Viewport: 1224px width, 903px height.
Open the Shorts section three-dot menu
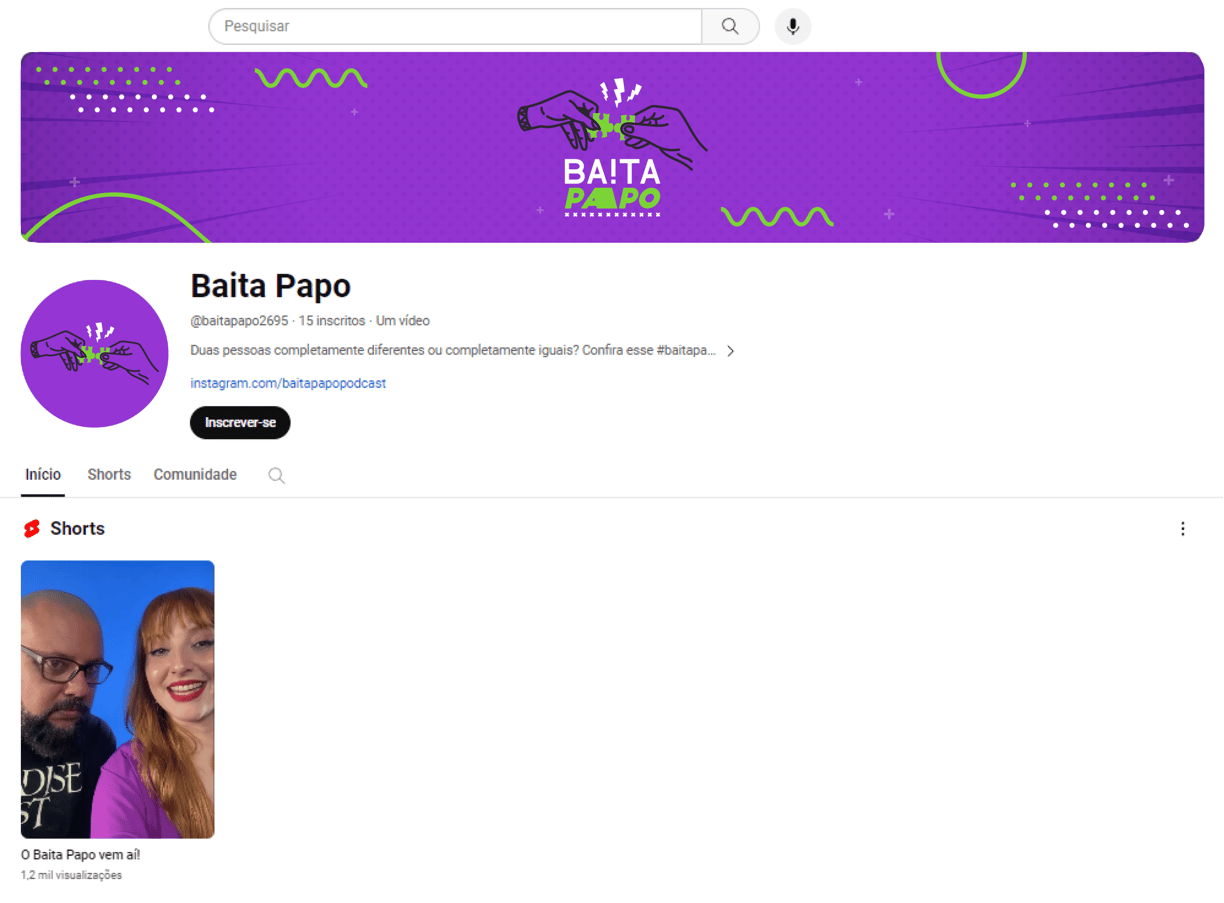click(1183, 529)
